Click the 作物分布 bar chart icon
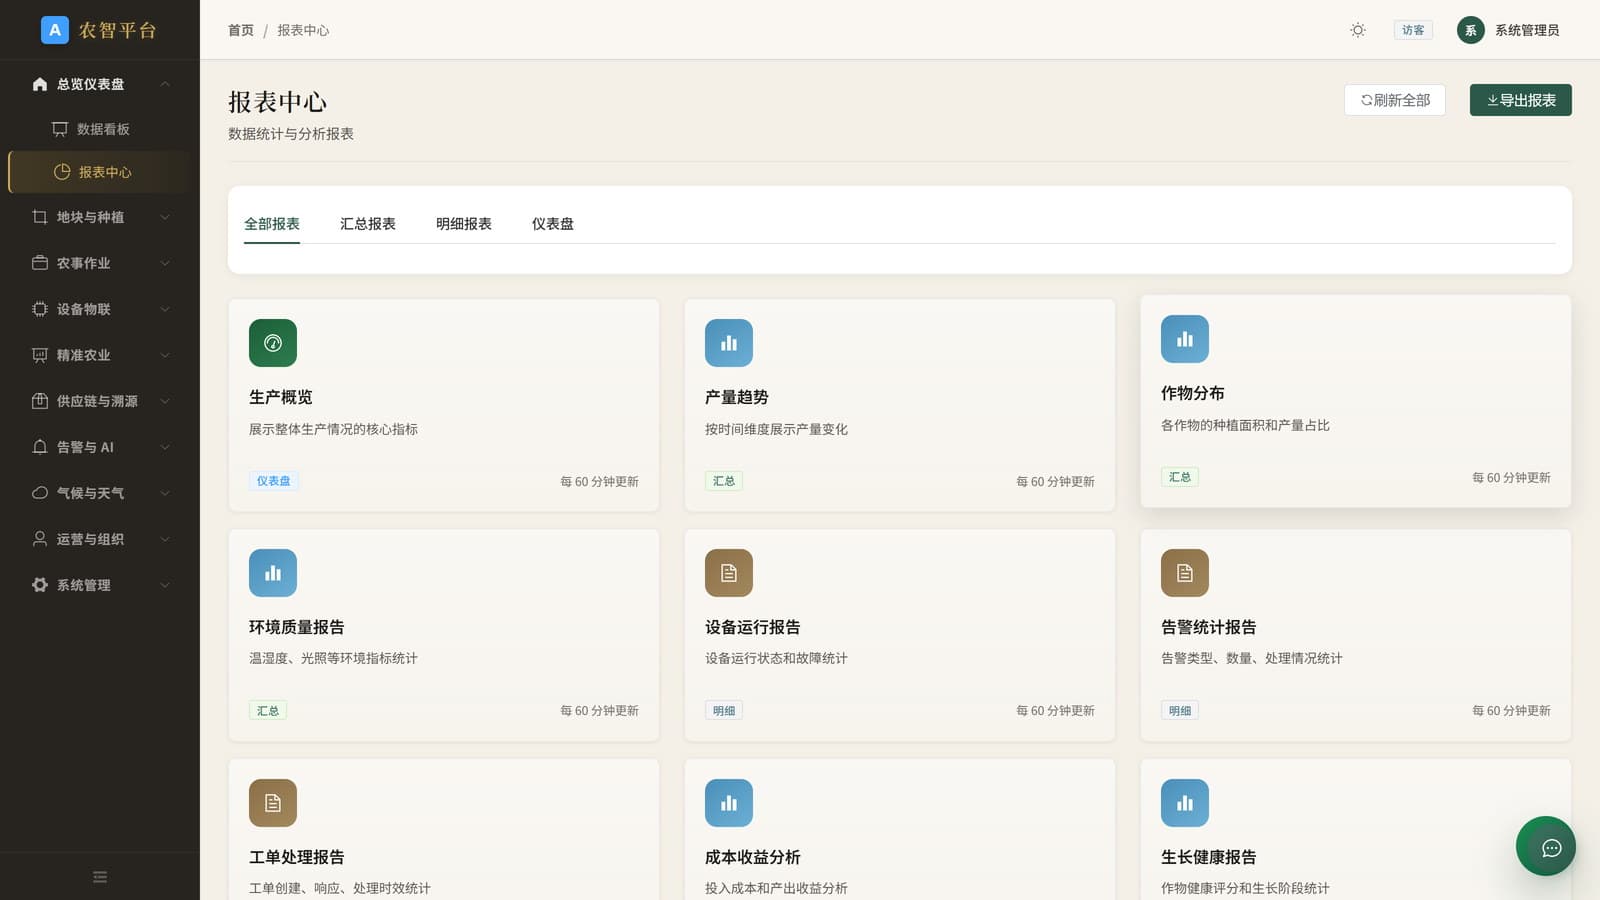1600x900 pixels. coord(1185,339)
